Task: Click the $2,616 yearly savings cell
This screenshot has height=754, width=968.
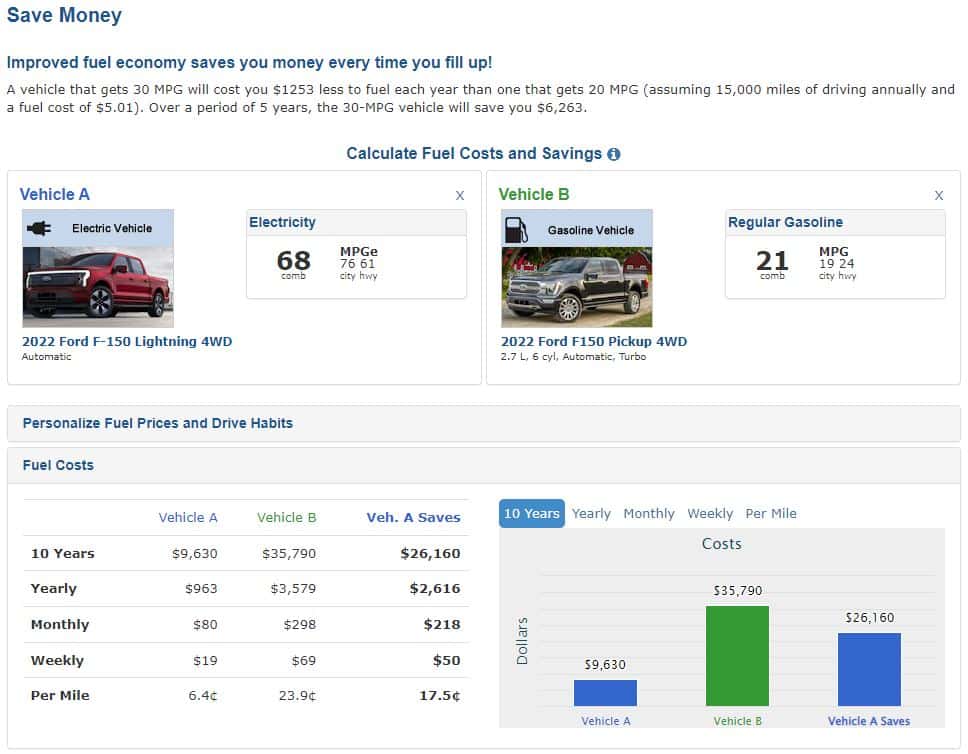Action: [x=435, y=589]
